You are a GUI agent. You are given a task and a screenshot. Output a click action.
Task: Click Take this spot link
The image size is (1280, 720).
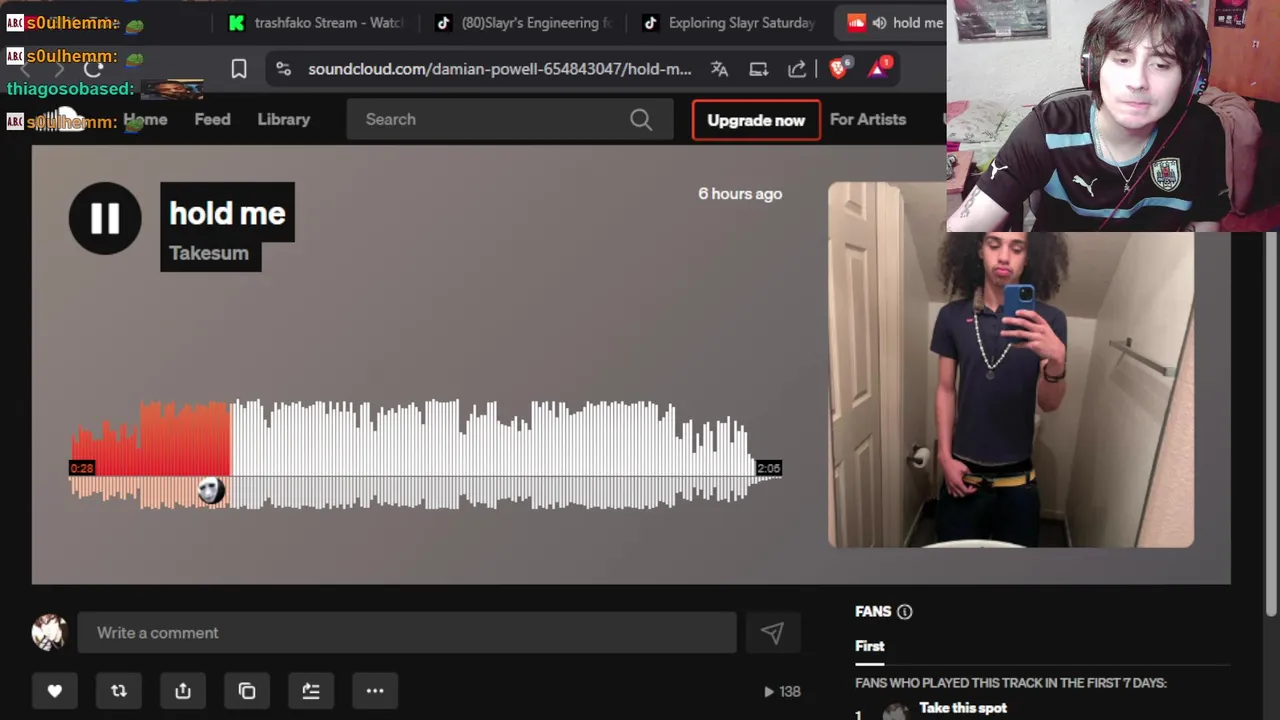963,708
